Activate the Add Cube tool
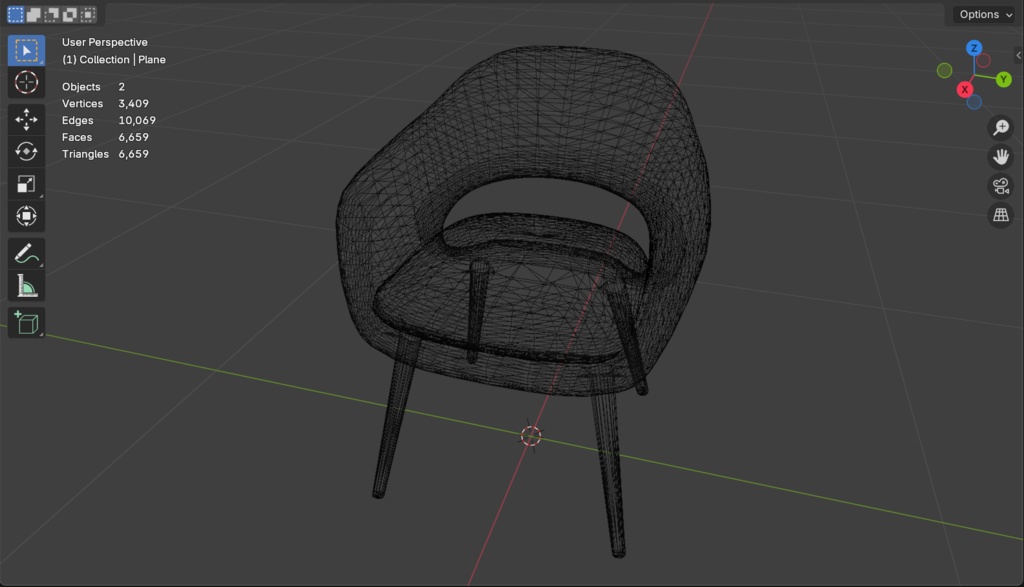Image resolution: width=1024 pixels, height=587 pixels. click(26, 322)
